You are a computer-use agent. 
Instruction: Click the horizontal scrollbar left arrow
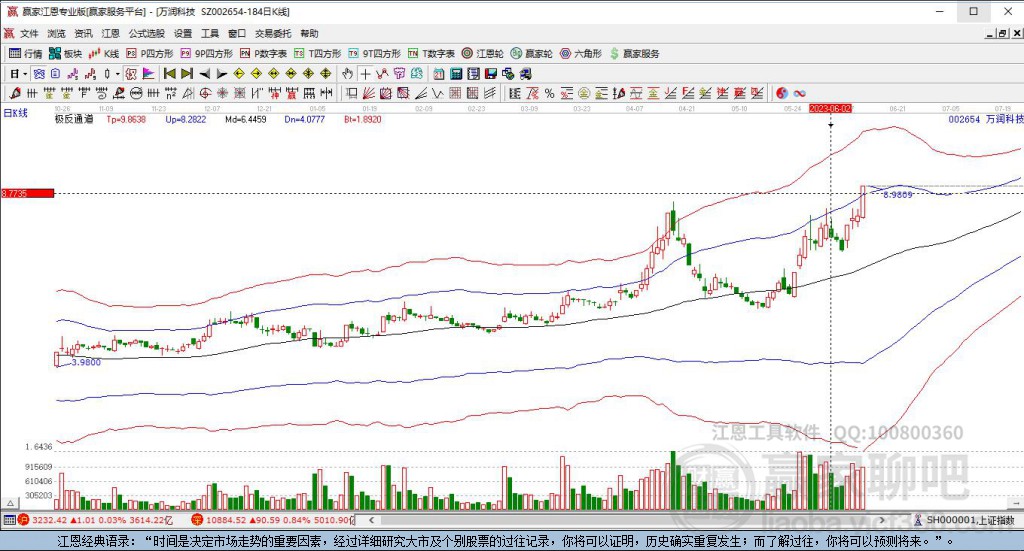pyautogui.click(x=371, y=520)
